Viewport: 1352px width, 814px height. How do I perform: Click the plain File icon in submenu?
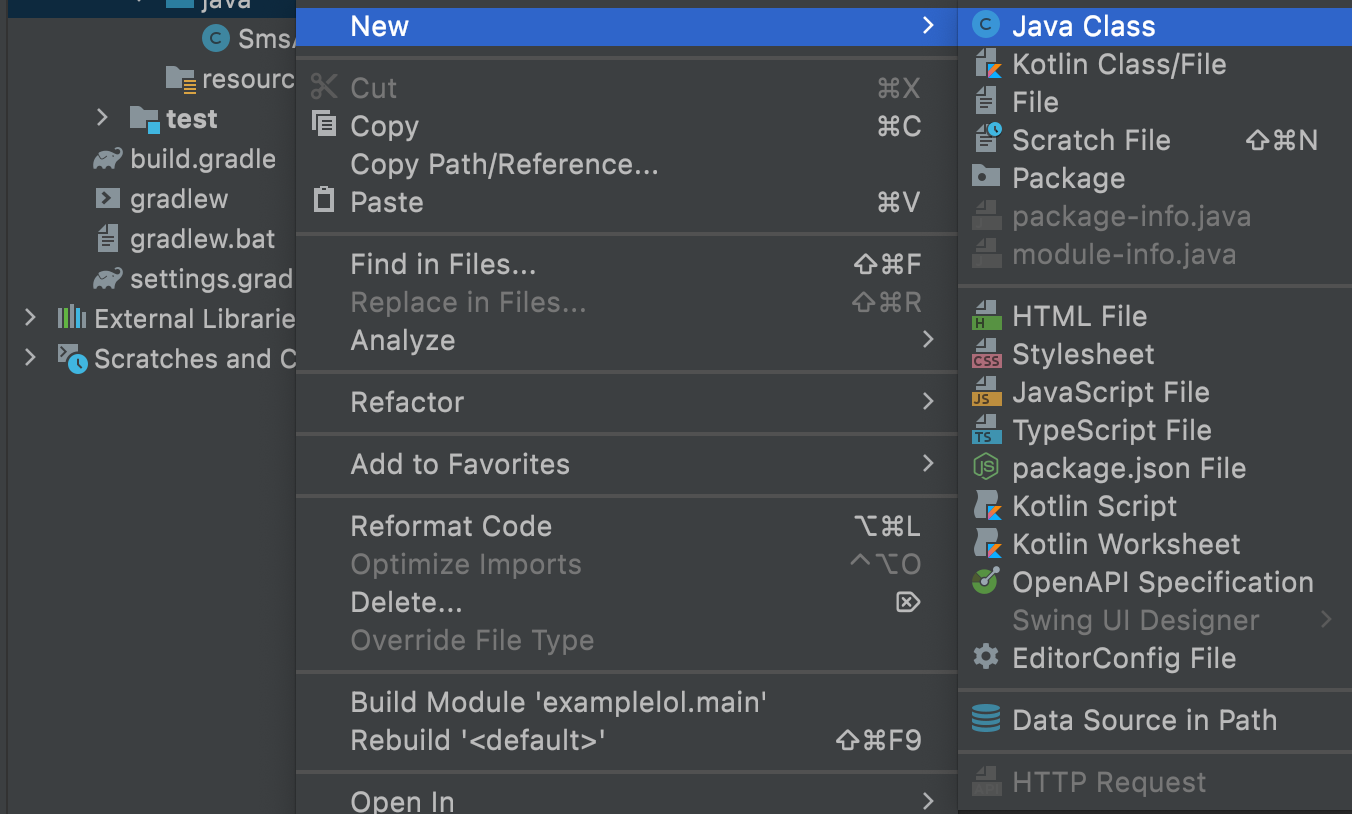click(986, 101)
